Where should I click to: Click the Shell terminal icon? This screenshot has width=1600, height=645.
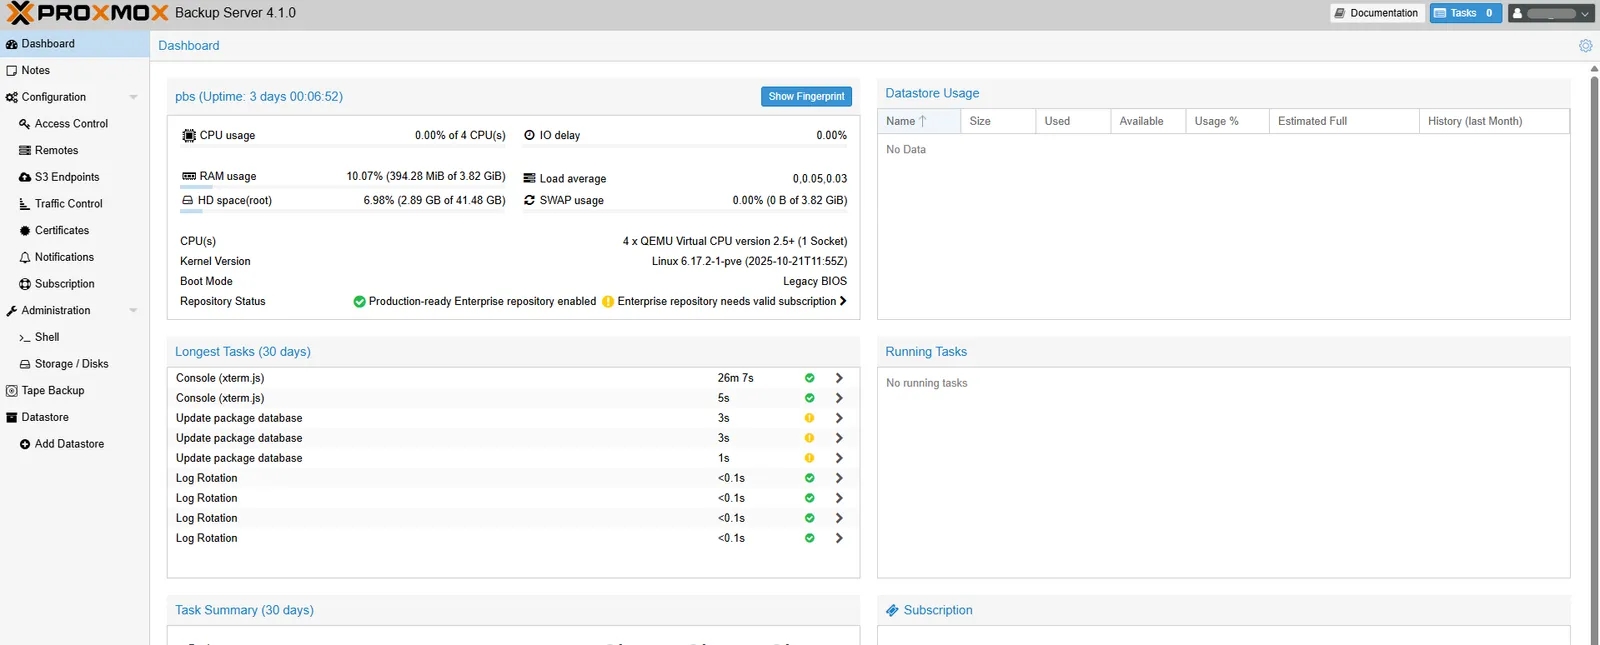pos(25,338)
